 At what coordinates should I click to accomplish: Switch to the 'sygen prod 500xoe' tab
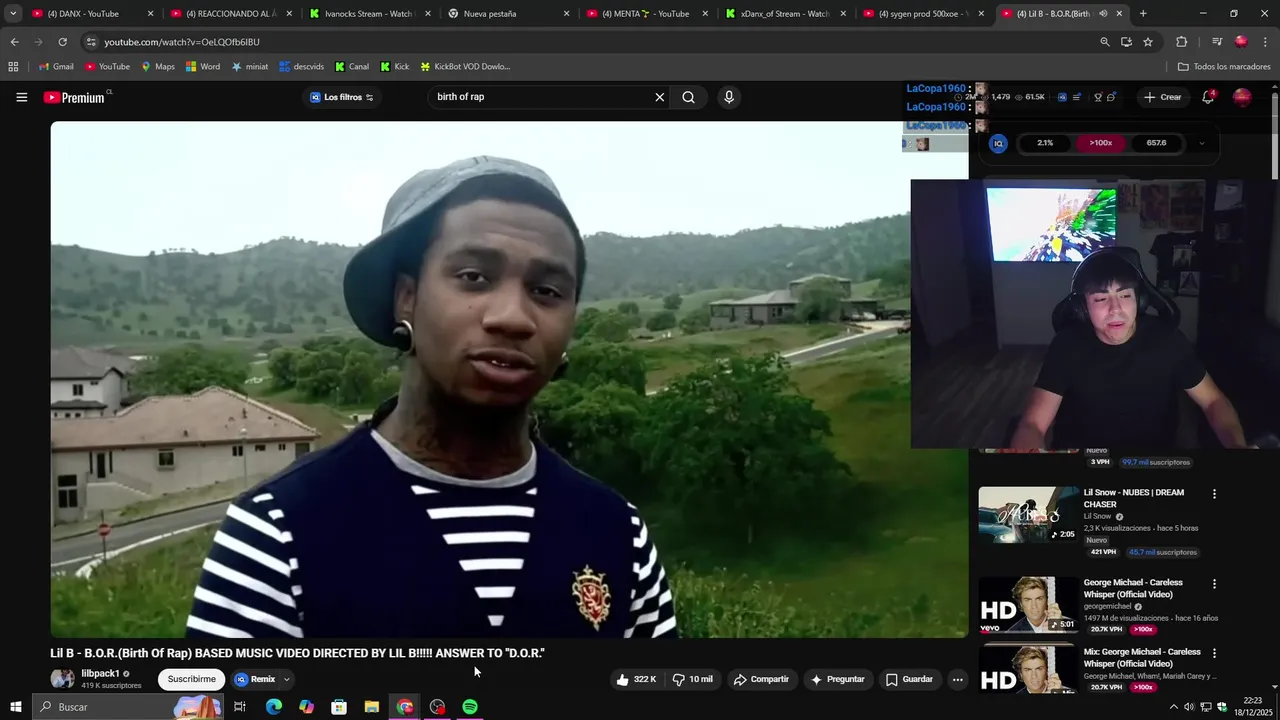pos(922,14)
